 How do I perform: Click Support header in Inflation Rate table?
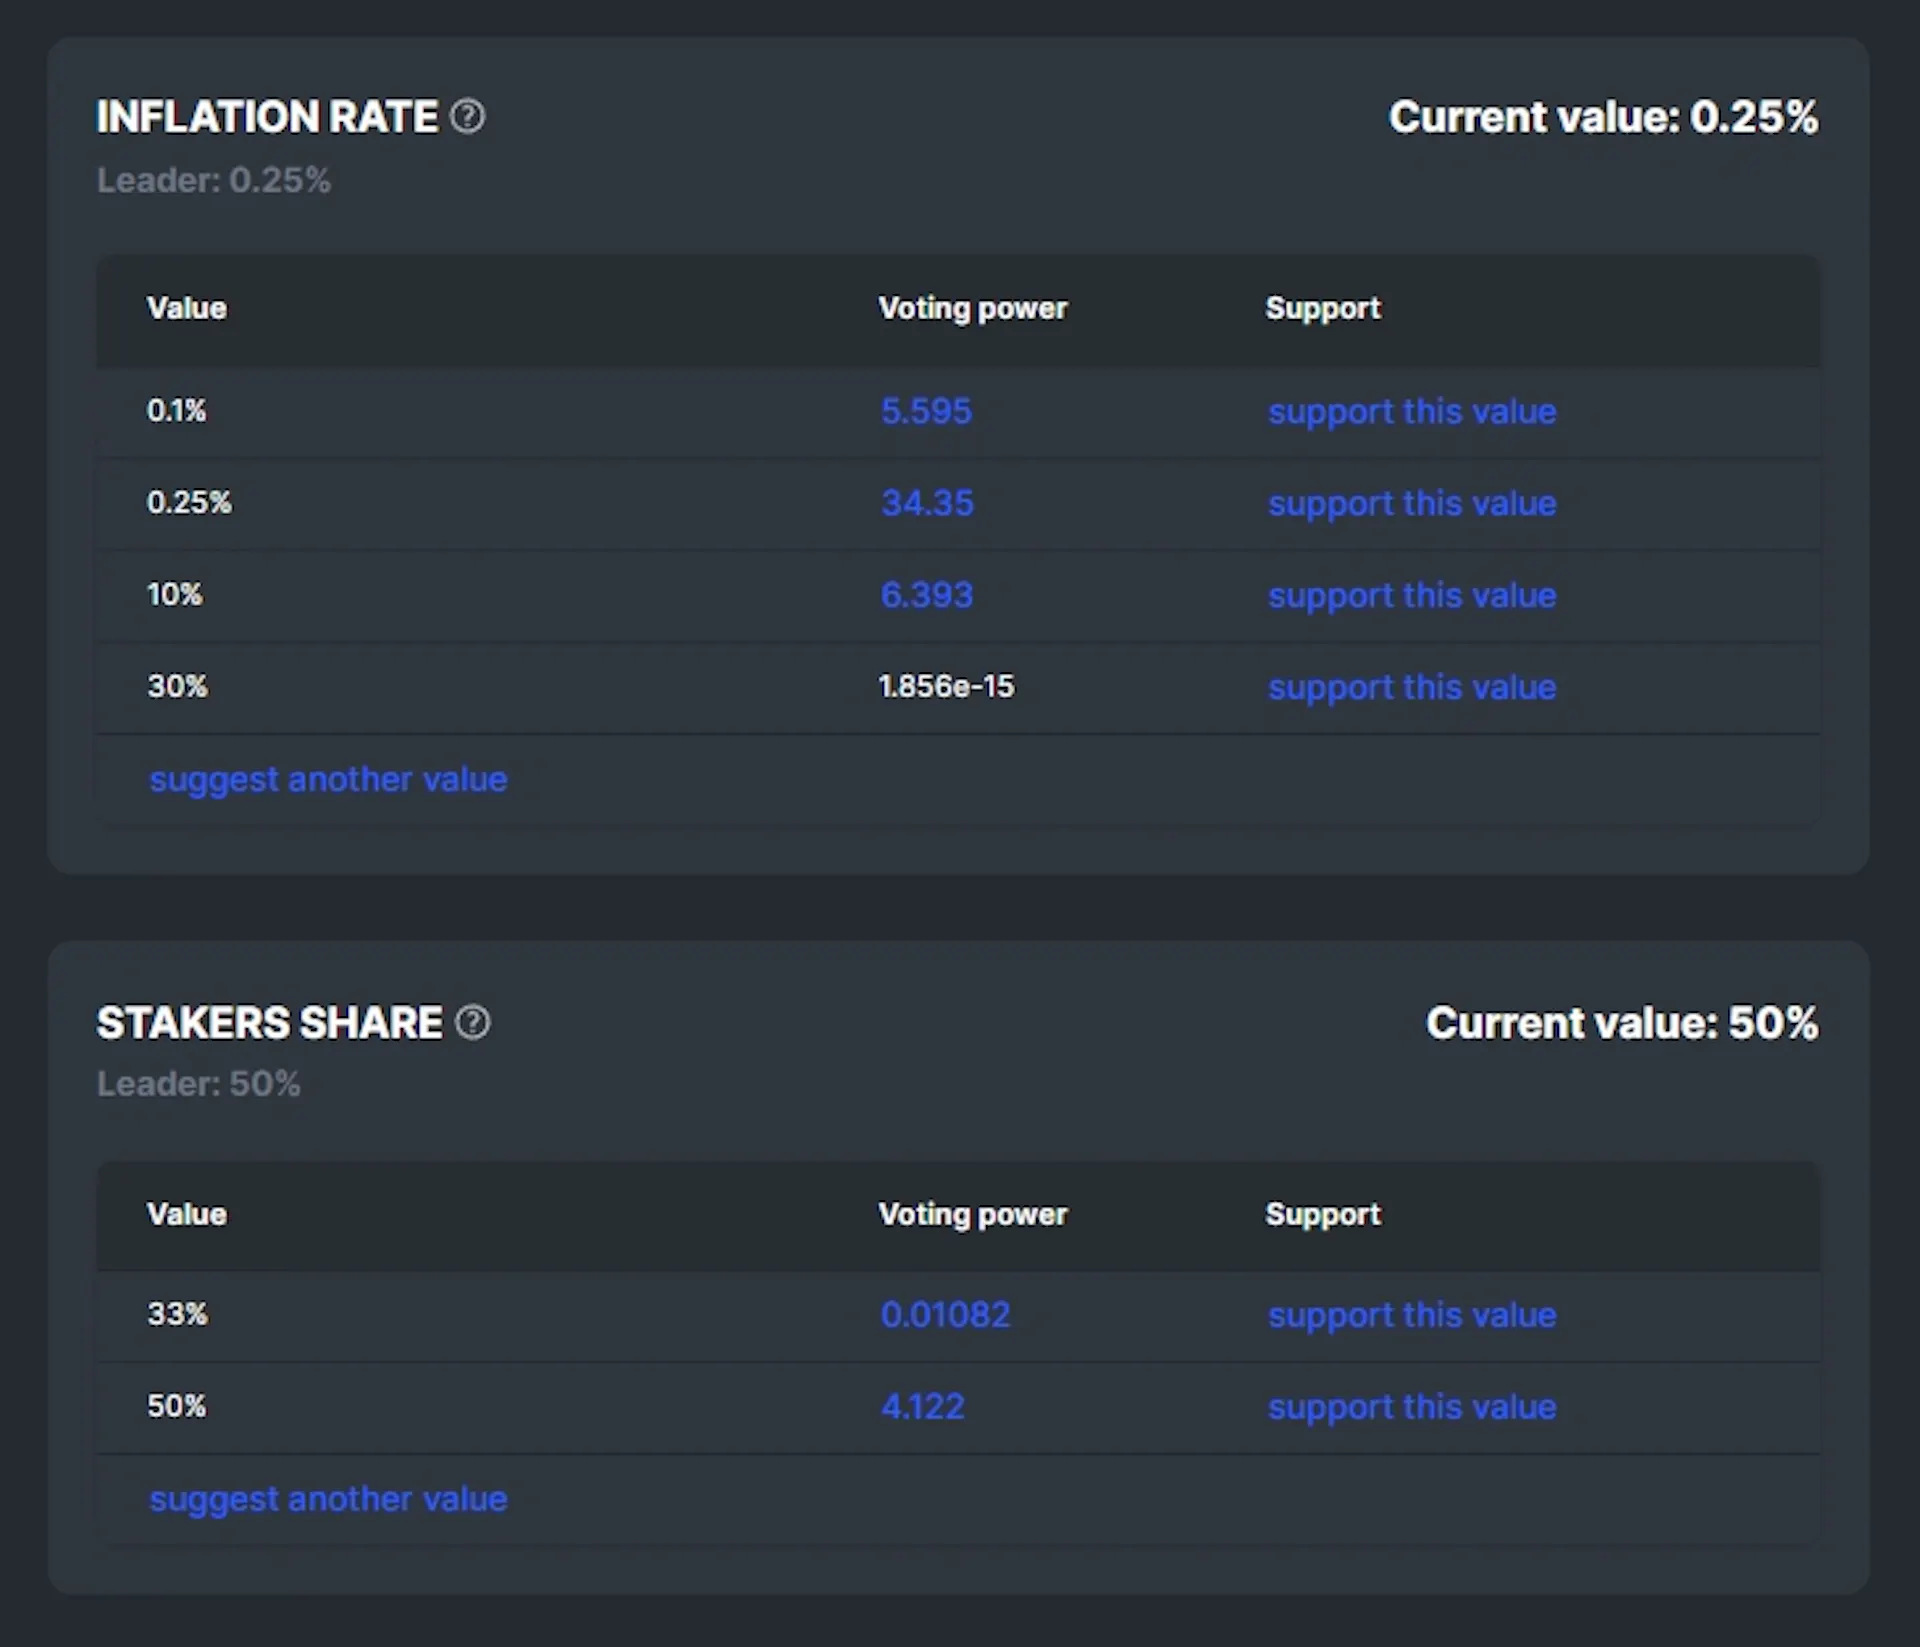[1322, 309]
